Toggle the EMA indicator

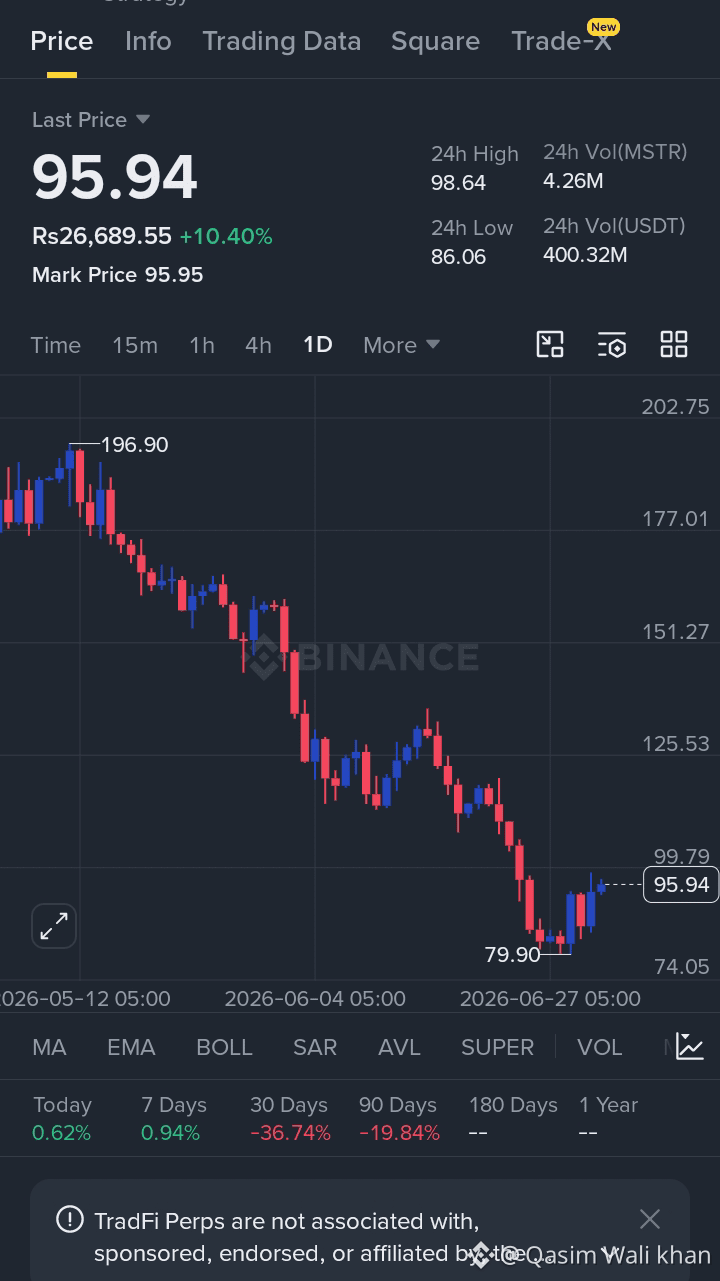click(x=131, y=1047)
